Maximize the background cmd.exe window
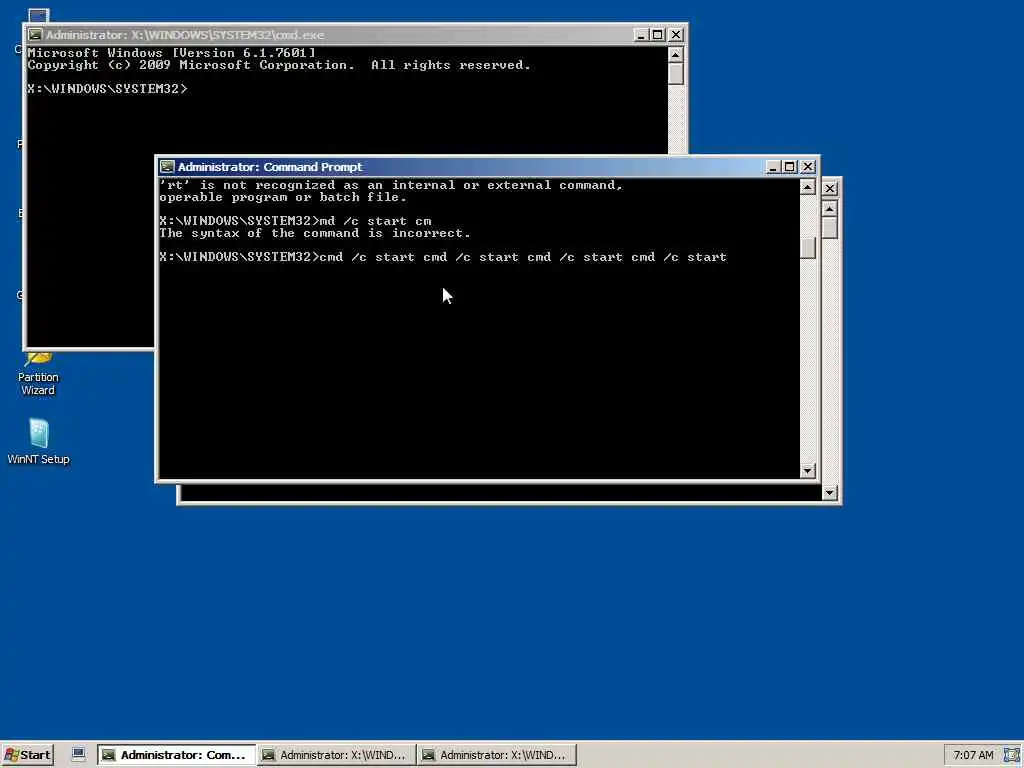 pos(658,35)
